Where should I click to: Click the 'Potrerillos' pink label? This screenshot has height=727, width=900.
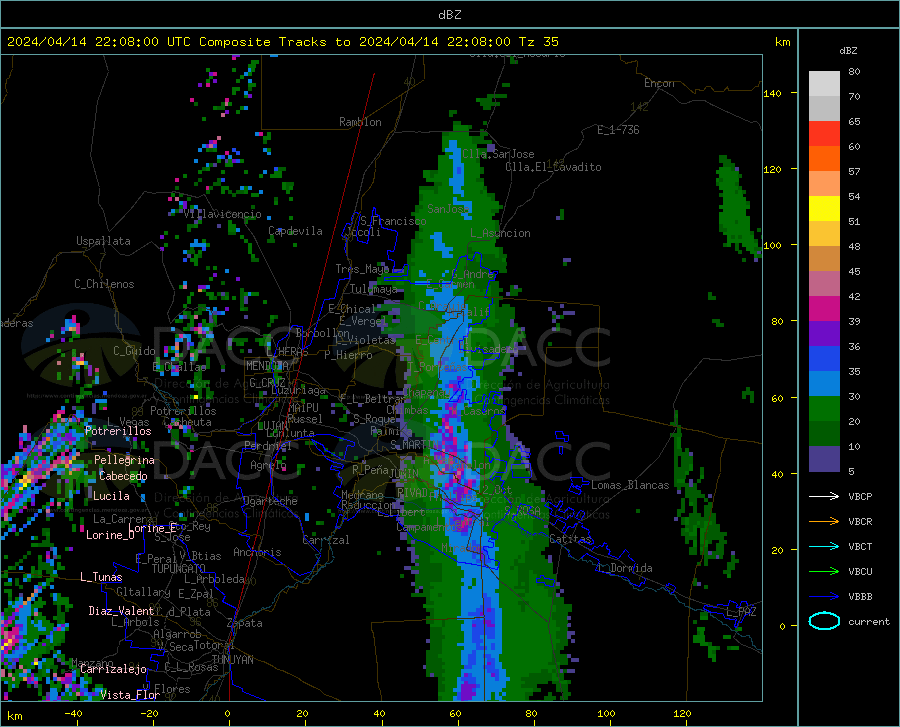[x=118, y=431]
